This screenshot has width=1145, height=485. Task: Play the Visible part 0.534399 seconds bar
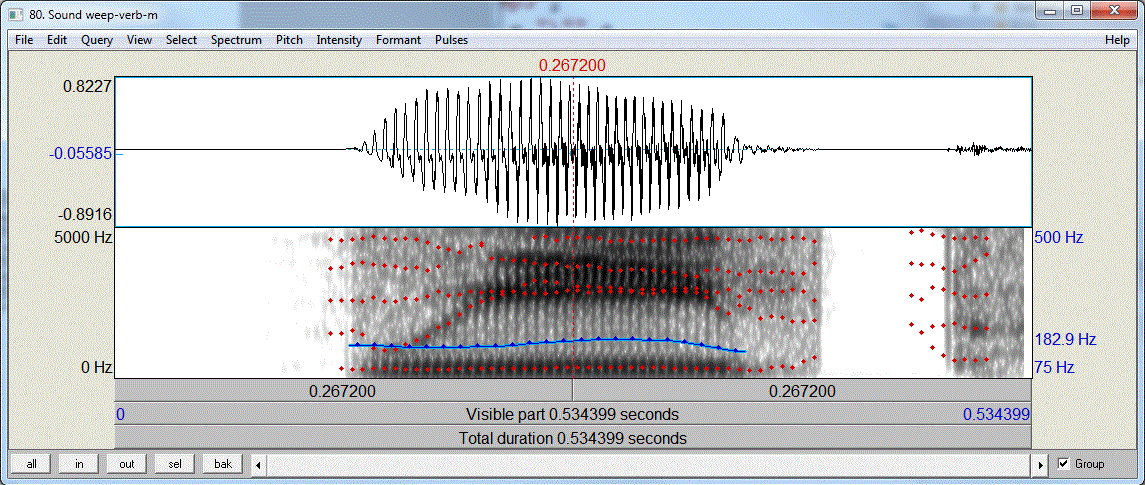click(572, 415)
